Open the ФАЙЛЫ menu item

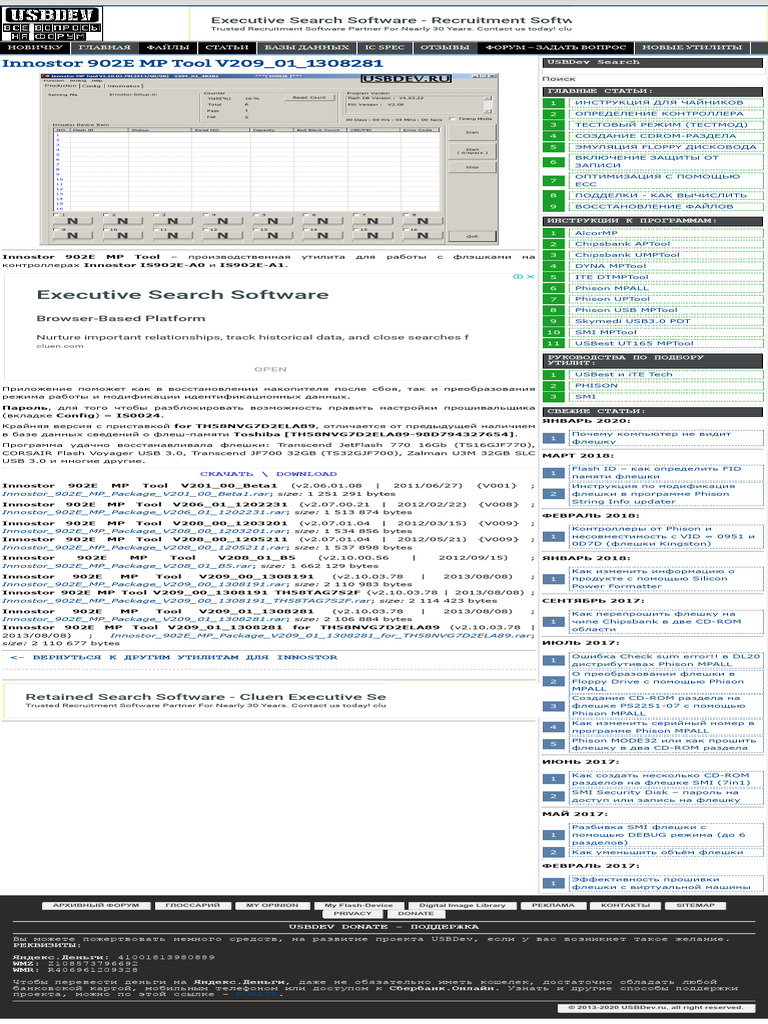(x=168, y=48)
